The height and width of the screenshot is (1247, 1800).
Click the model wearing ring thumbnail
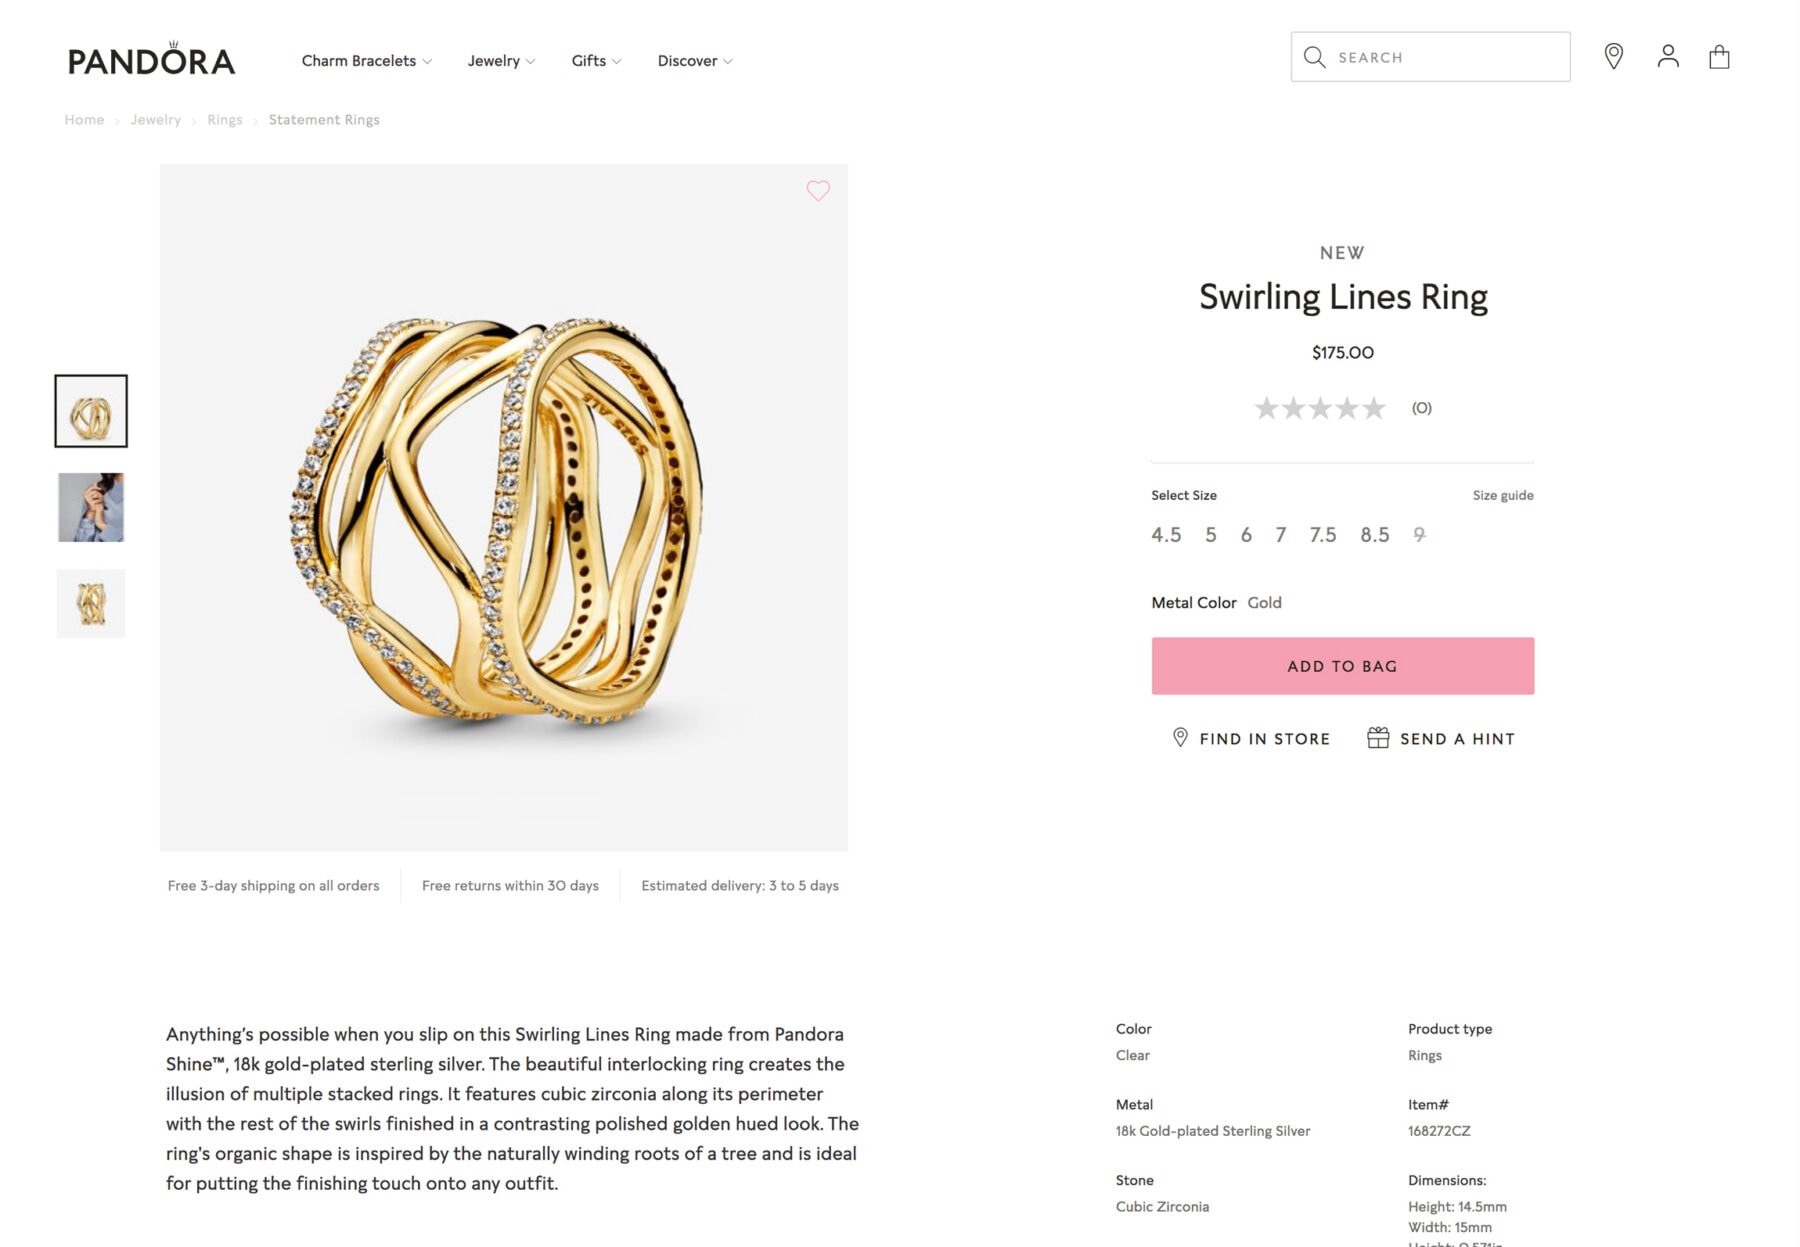click(91, 507)
